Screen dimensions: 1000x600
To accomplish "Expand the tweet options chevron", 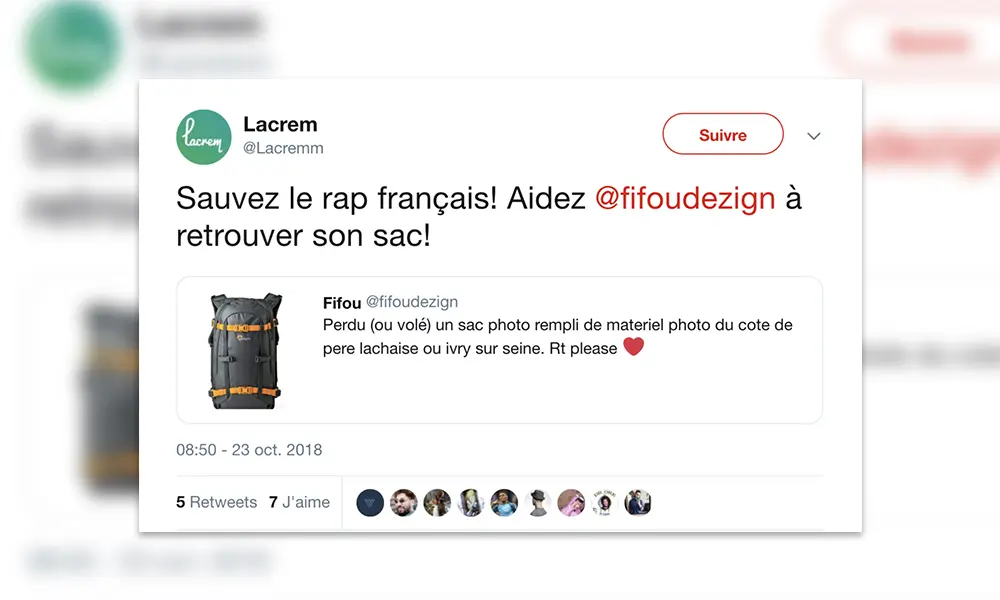I will (x=814, y=136).
